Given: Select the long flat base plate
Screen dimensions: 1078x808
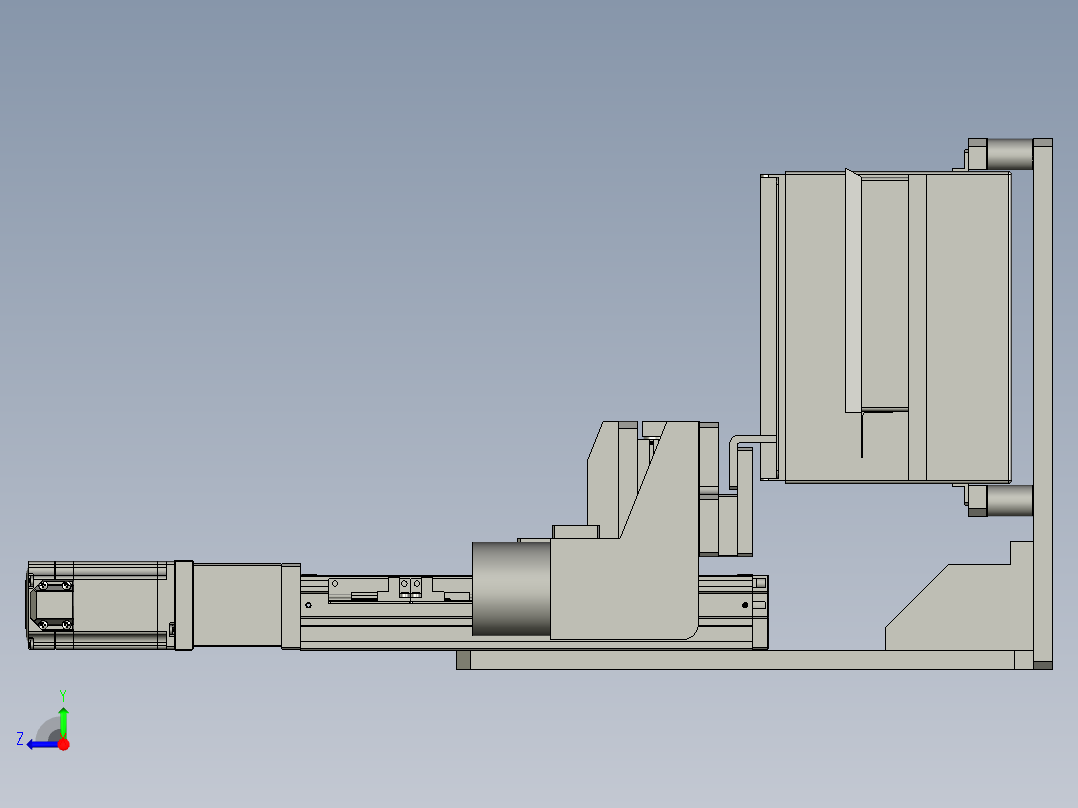Looking at the screenshot, I should point(745,659).
